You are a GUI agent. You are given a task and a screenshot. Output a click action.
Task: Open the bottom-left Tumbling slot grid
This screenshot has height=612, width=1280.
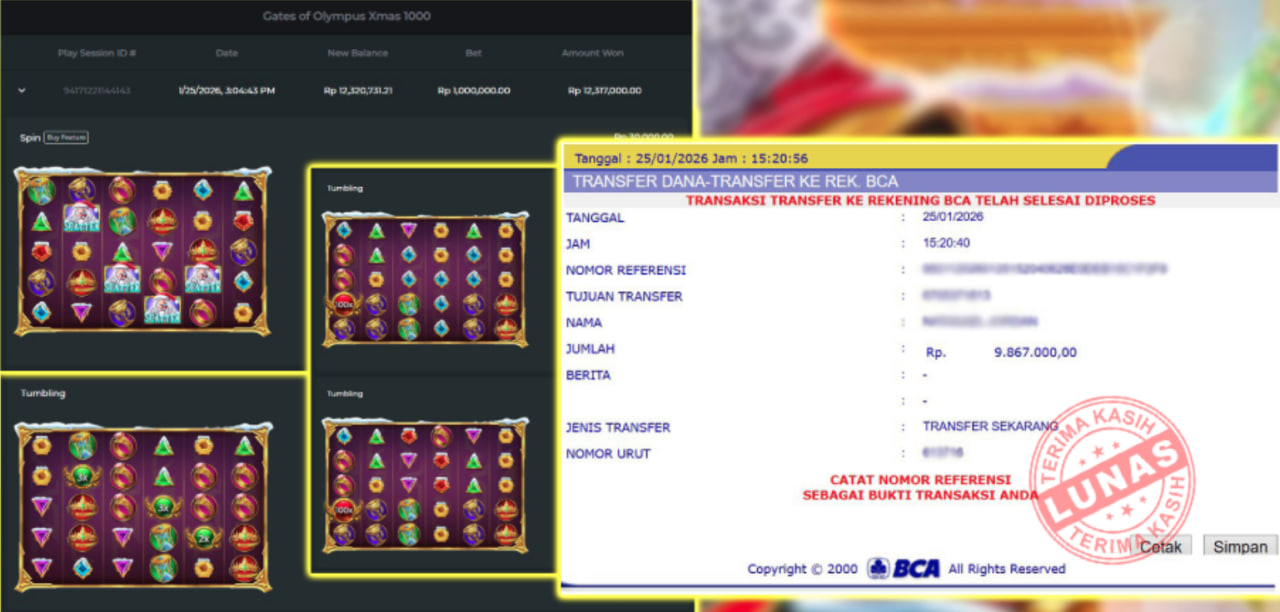click(x=142, y=504)
